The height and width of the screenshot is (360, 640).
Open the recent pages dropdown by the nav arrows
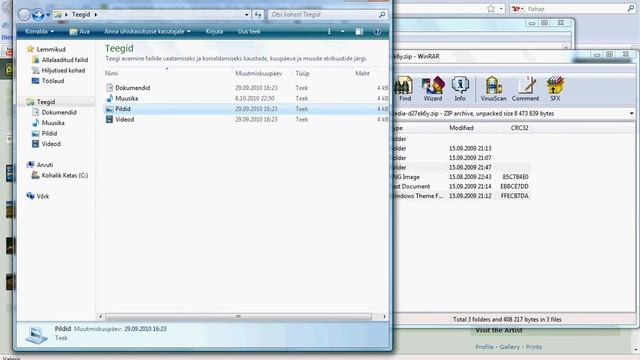tap(48, 15)
